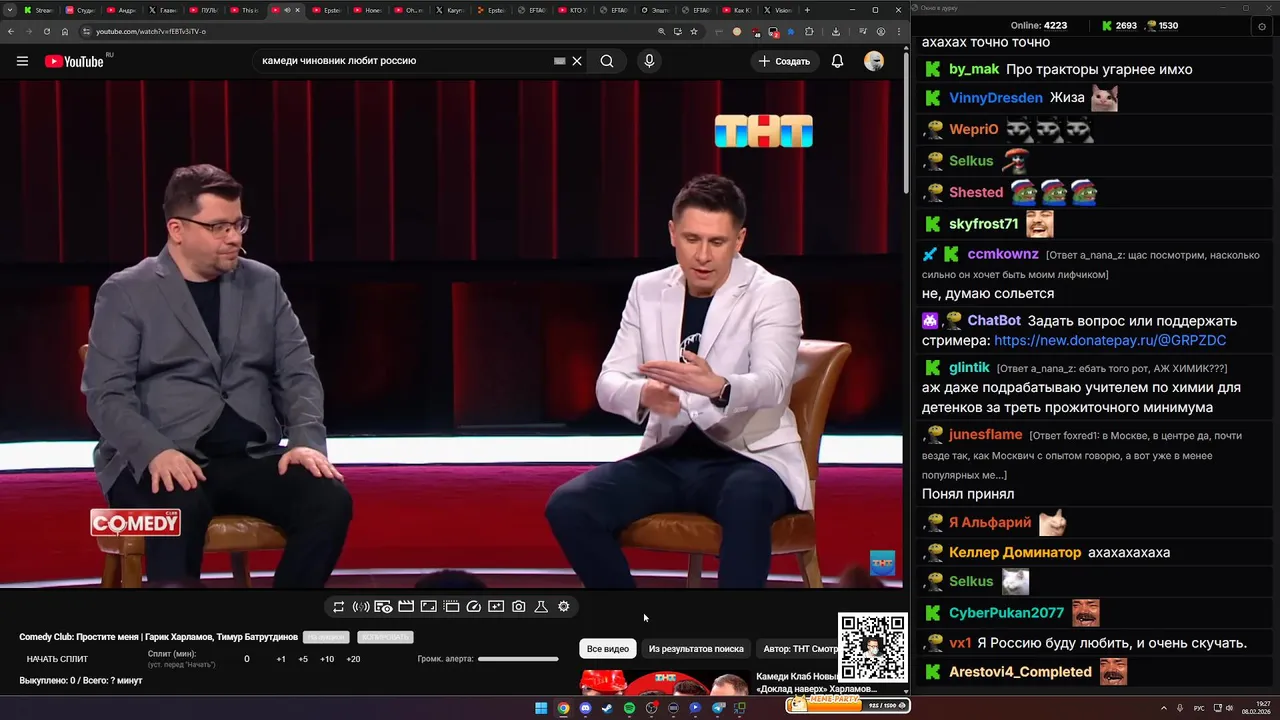
Task: Select the Из результатов поиска chip
Action: point(696,649)
